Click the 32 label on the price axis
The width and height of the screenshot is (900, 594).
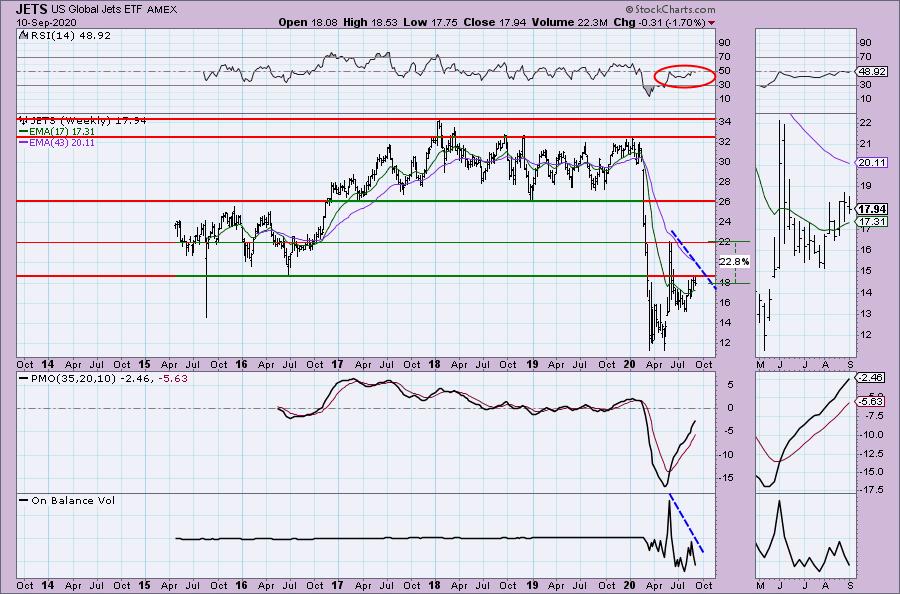pyautogui.click(x=725, y=142)
